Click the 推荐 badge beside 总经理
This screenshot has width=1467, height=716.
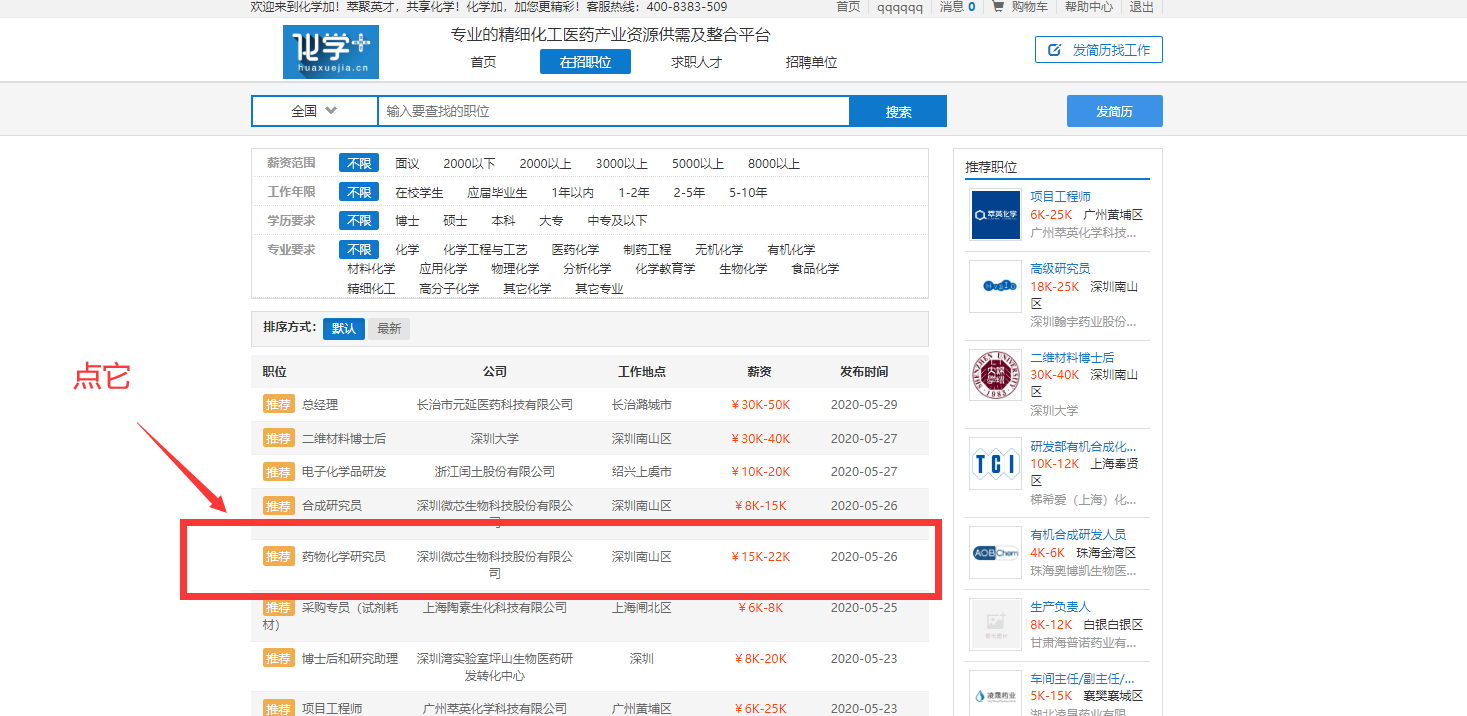(278, 404)
